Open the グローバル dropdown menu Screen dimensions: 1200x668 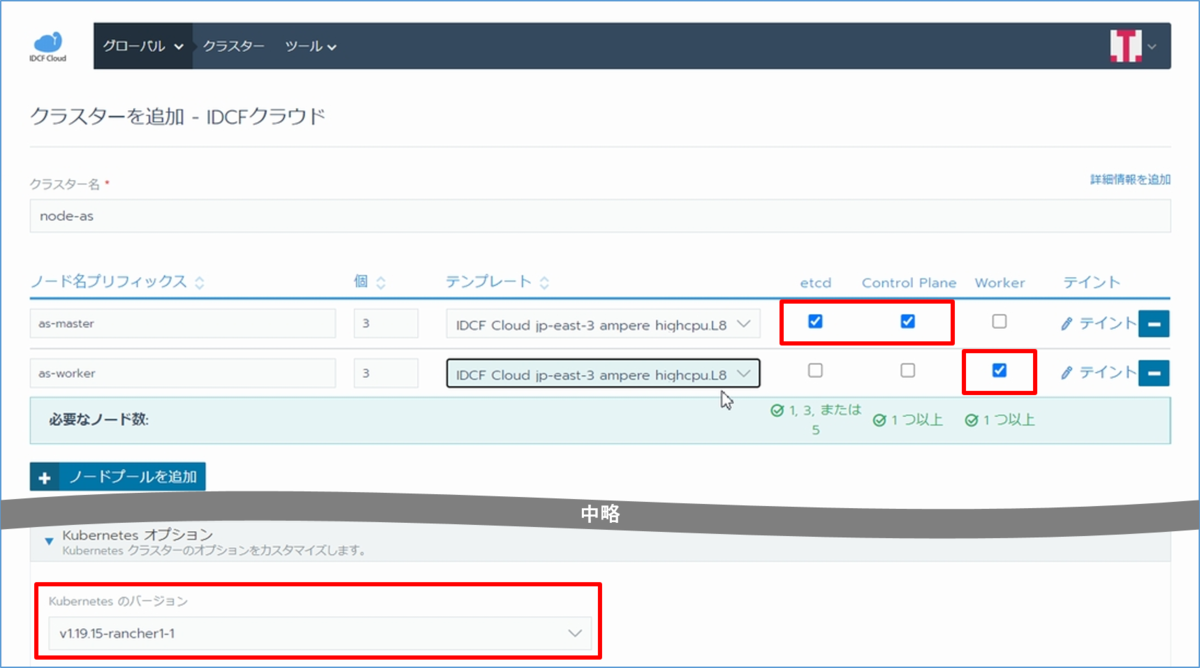click(x=144, y=46)
